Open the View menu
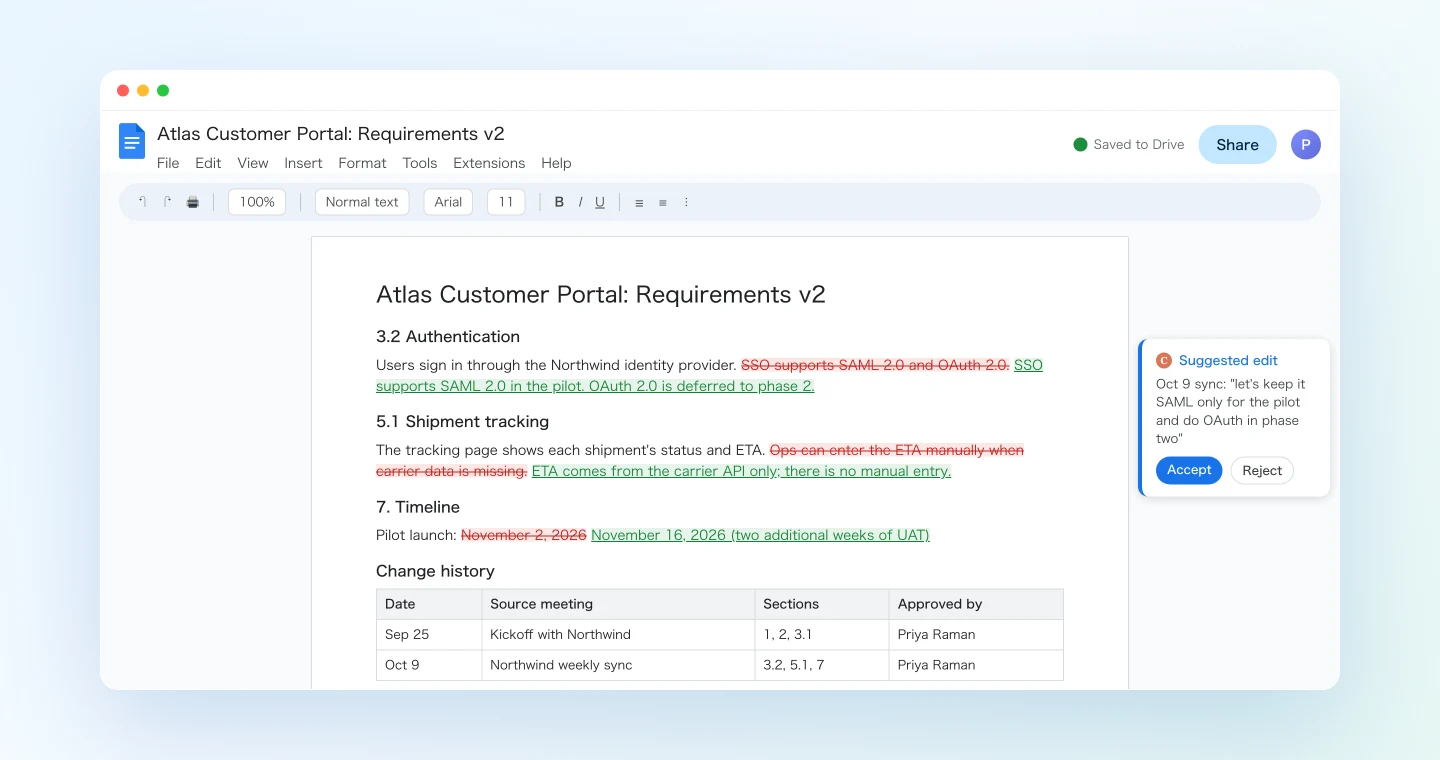1440x760 pixels. coord(253,163)
